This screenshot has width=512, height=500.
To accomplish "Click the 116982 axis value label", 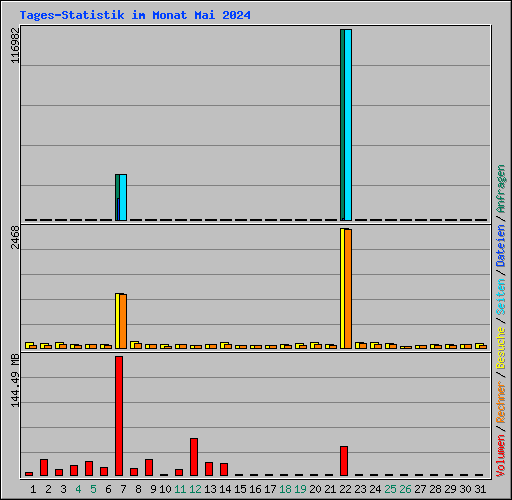I will click(15, 45).
